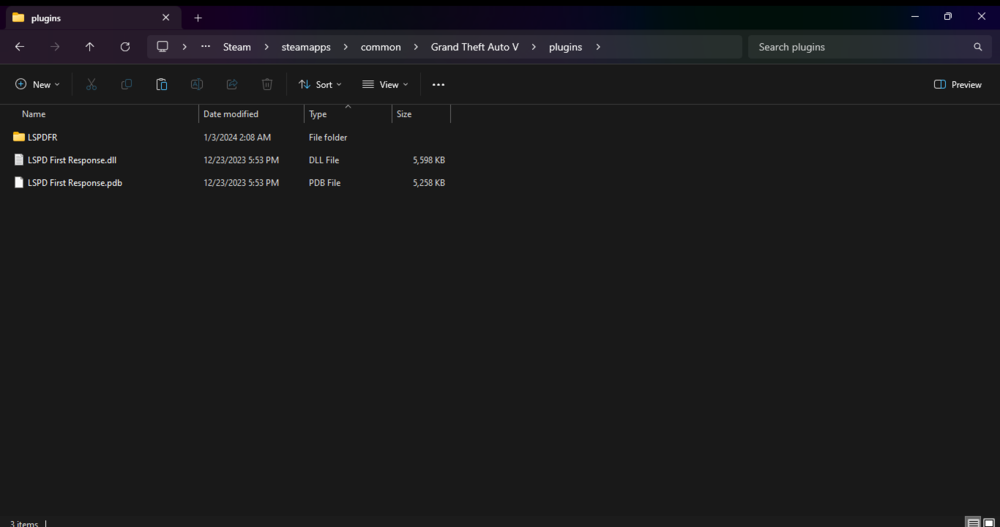Toggle the Preview pane
Viewport: 1000px width, 527px height.
click(957, 85)
